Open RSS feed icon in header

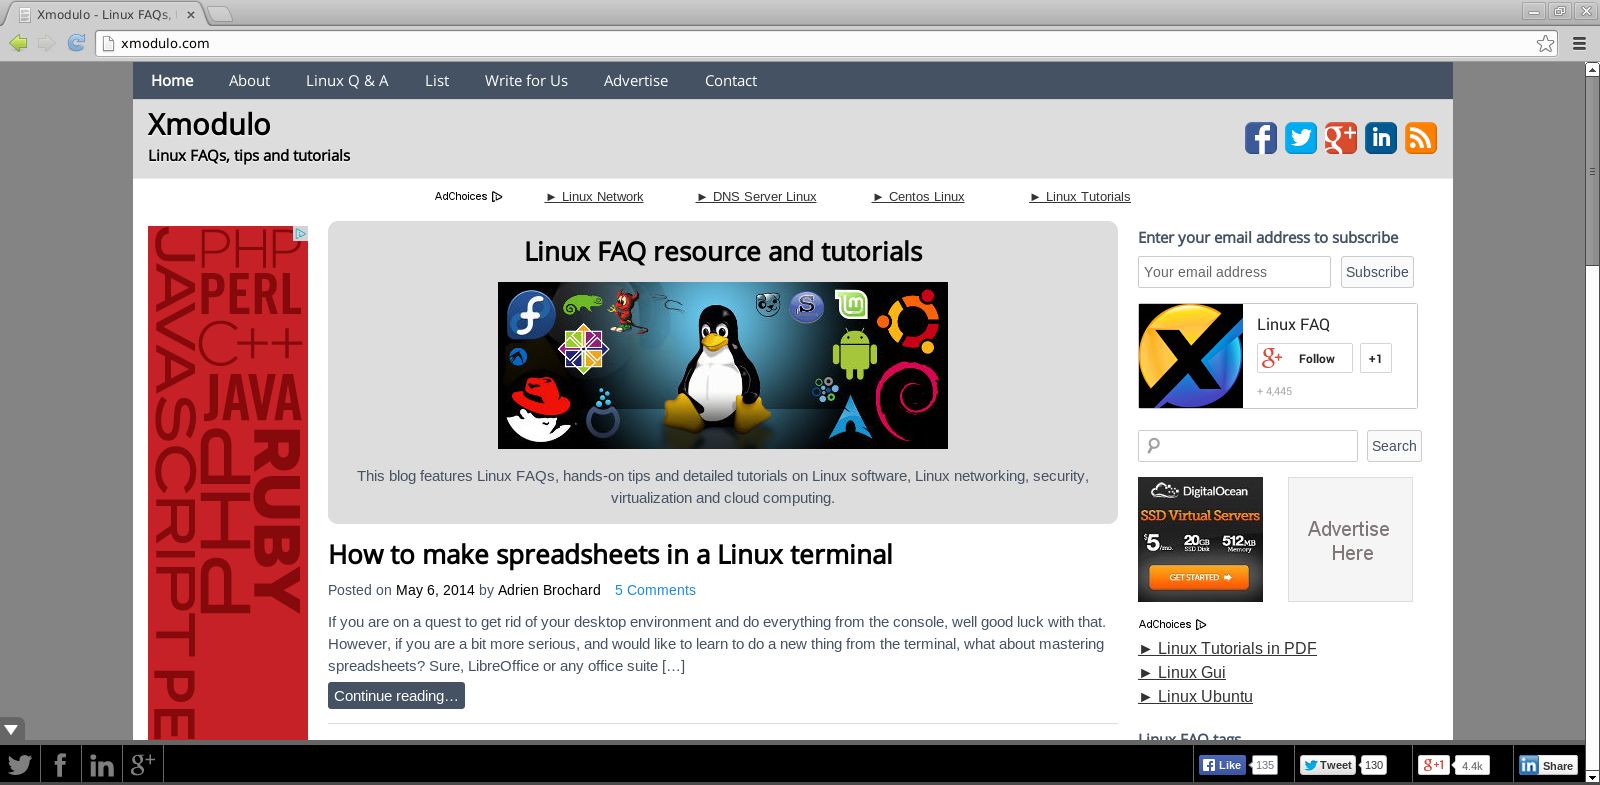click(x=1421, y=138)
